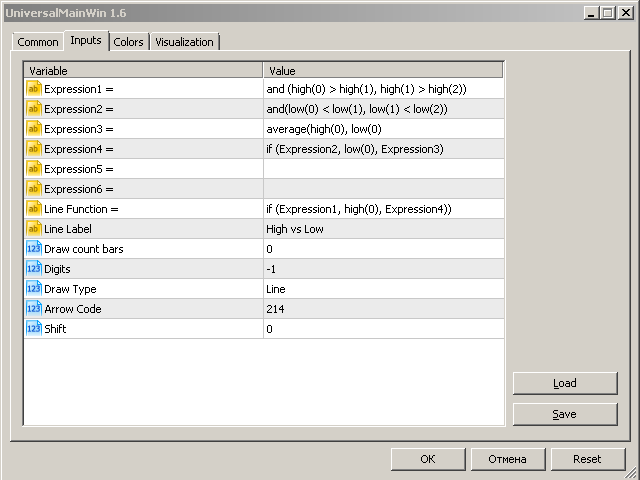Click the Variable column header
The height and width of the screenshot is (480, 640).
coord(144,71)
